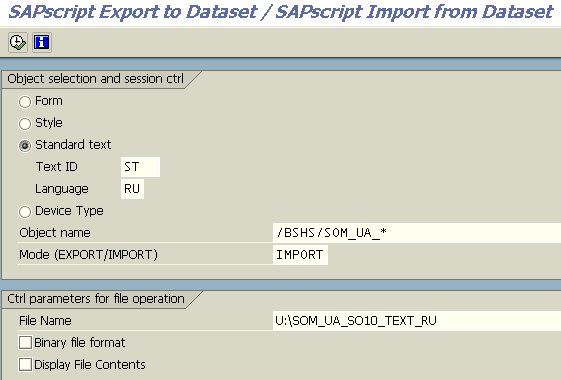The height and width of the screenshot is (380, 561).
Task: Click the "Mode (EXPORT/IMPORT)" label
Action: [x=88, y=255]
